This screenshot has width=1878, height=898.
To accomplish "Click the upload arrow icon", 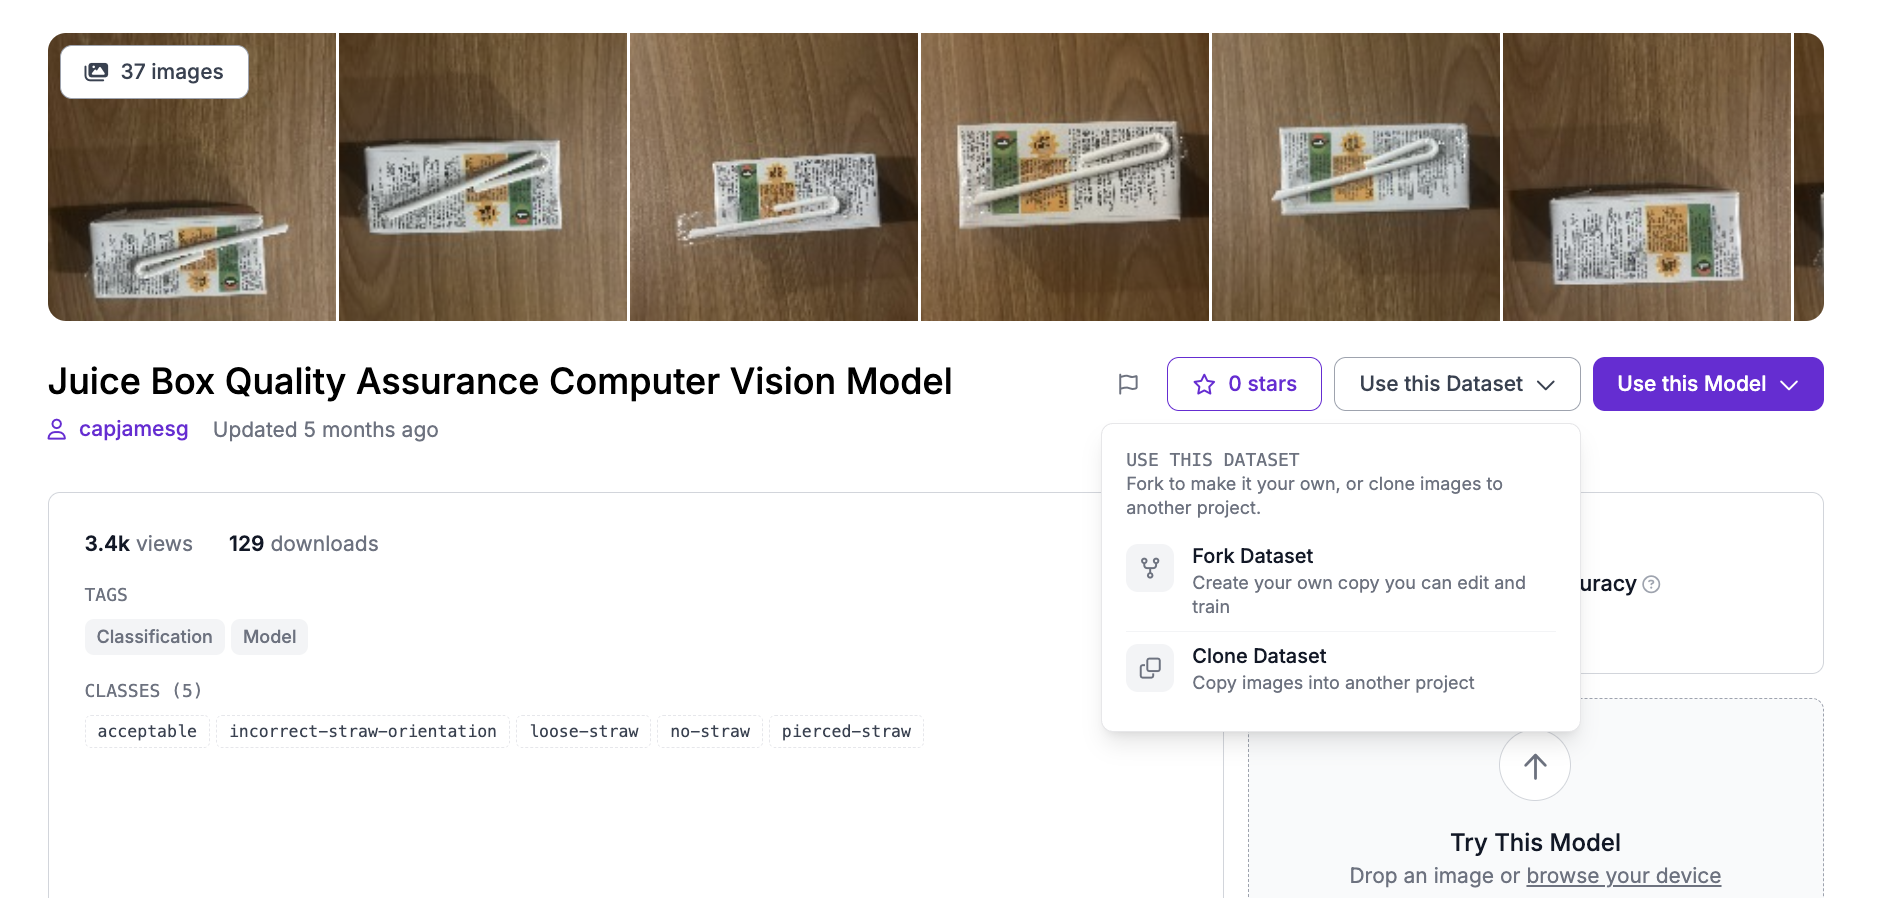I will tap(1535, 766).
